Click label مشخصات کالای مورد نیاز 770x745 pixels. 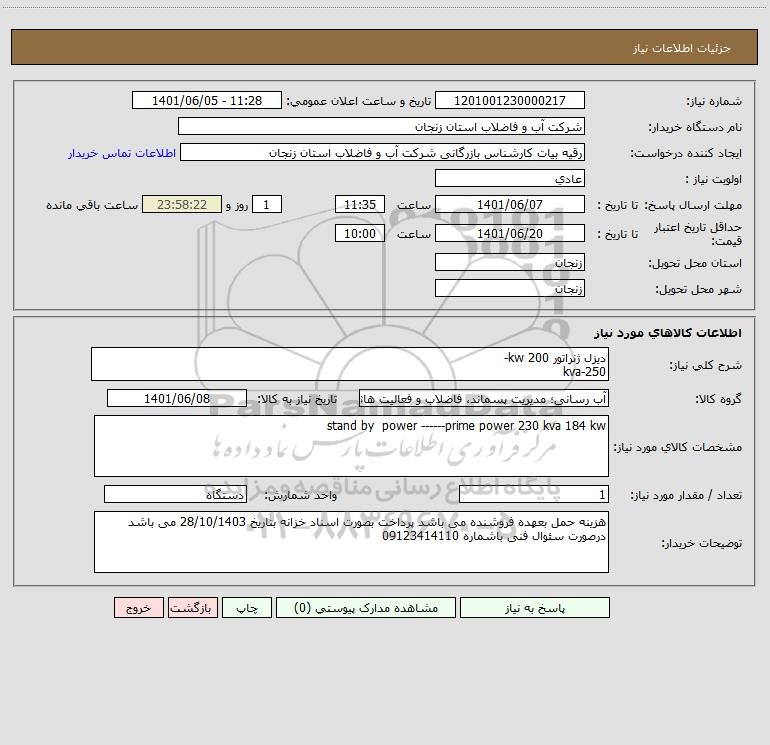(x=678, y=447)
